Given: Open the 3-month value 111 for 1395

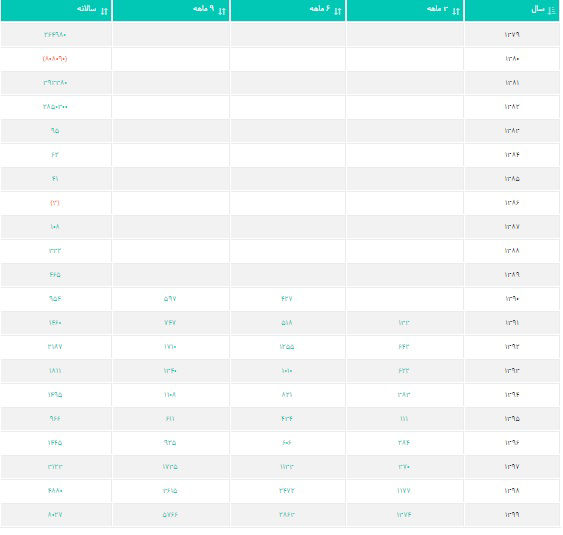Looking at the screenshot, I should tap(404, 419).
